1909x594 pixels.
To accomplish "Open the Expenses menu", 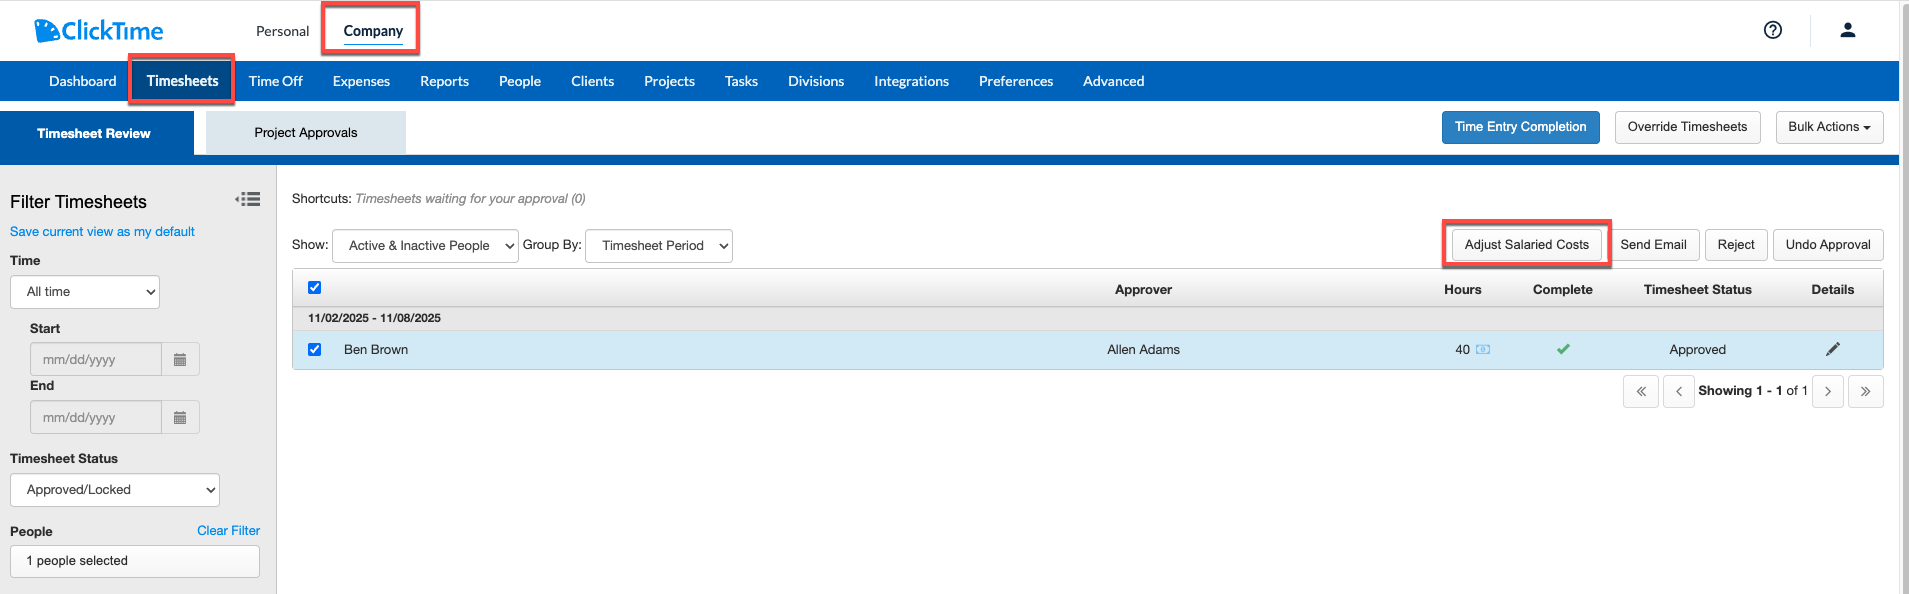I will tap(361, 81).
